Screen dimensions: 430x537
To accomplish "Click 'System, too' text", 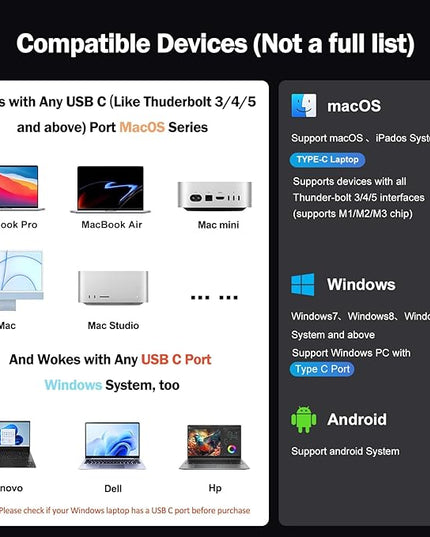I will point(142,385).
